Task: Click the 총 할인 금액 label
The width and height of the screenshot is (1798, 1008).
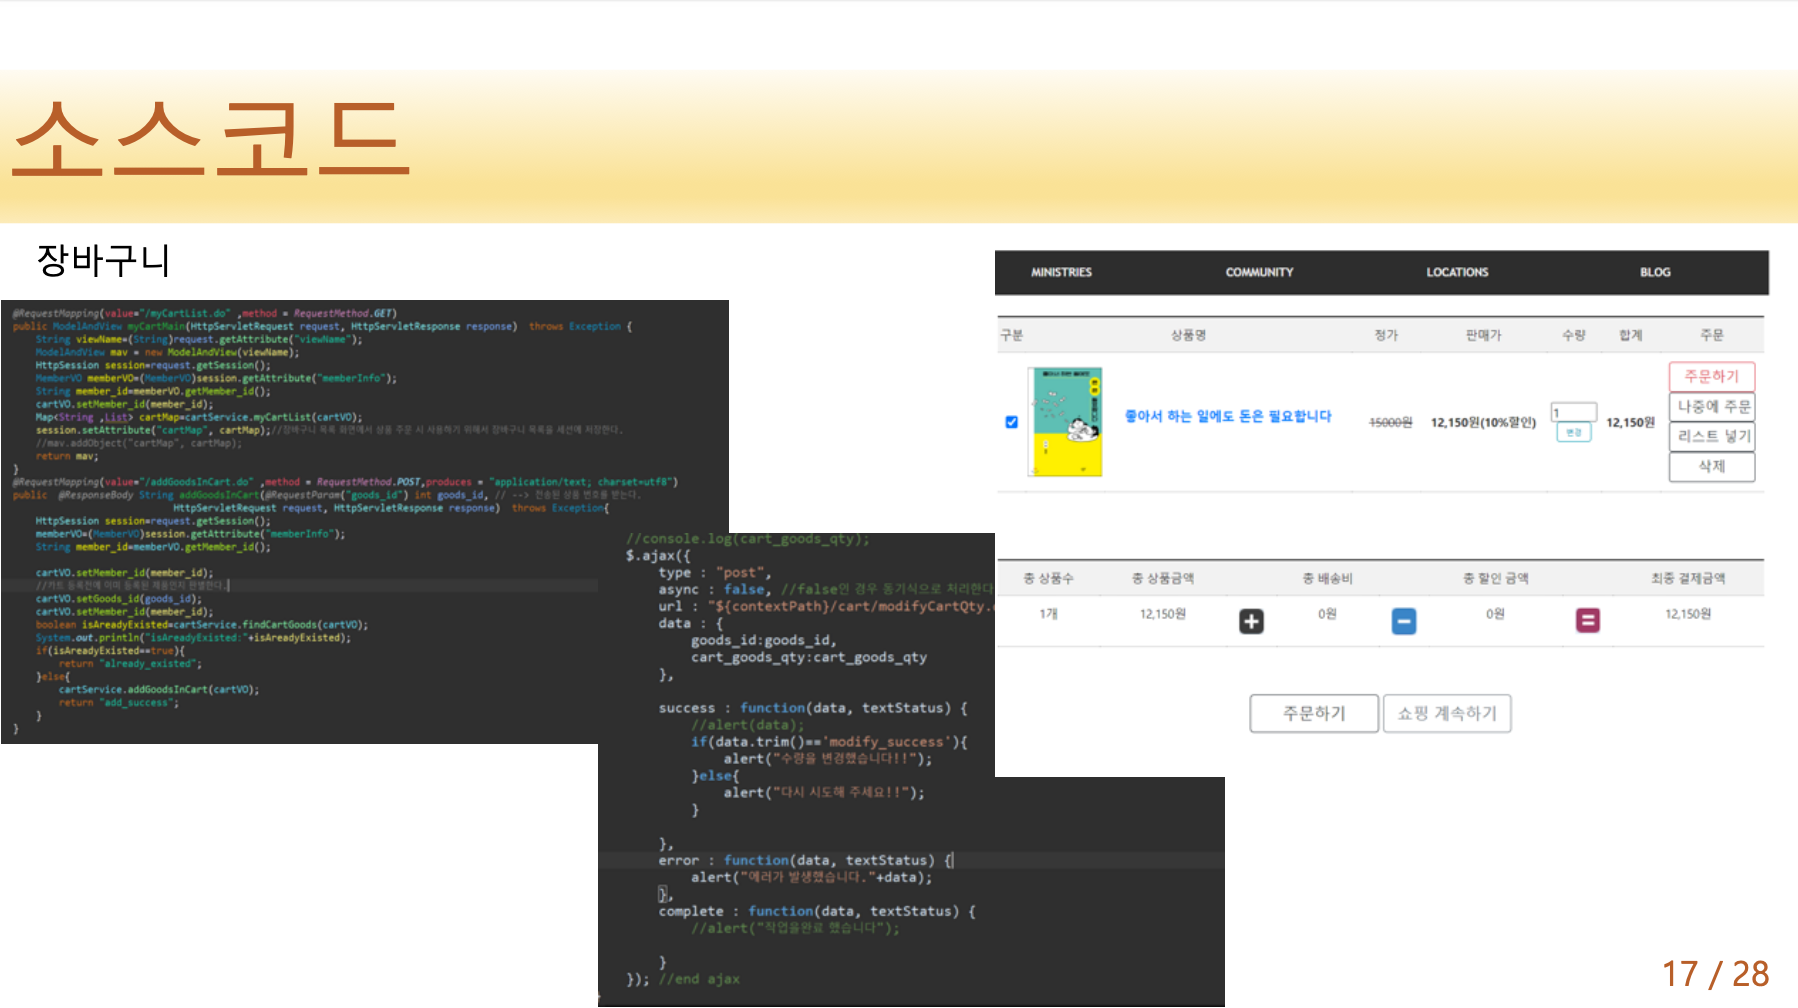Action: 1495,578
